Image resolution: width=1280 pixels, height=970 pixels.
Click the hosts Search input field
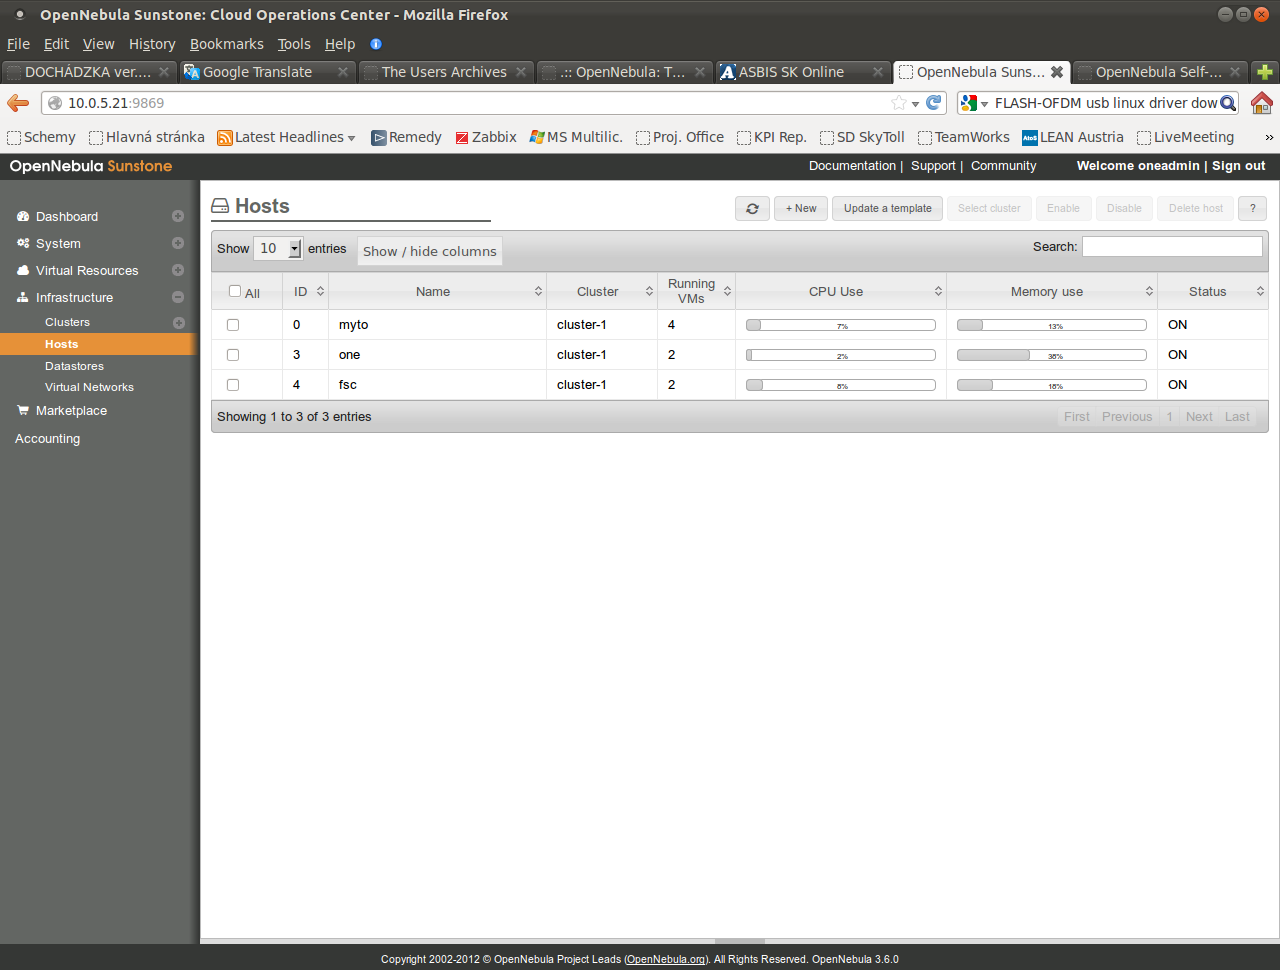(1172, 246)
